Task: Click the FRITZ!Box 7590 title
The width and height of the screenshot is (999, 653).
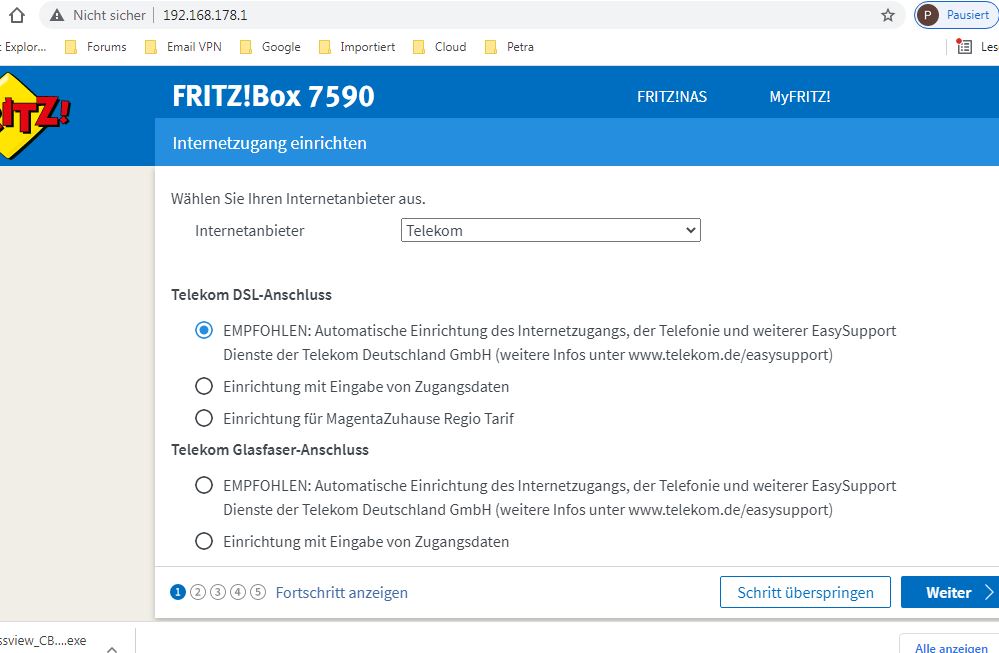Action: (x=273, y=96)
